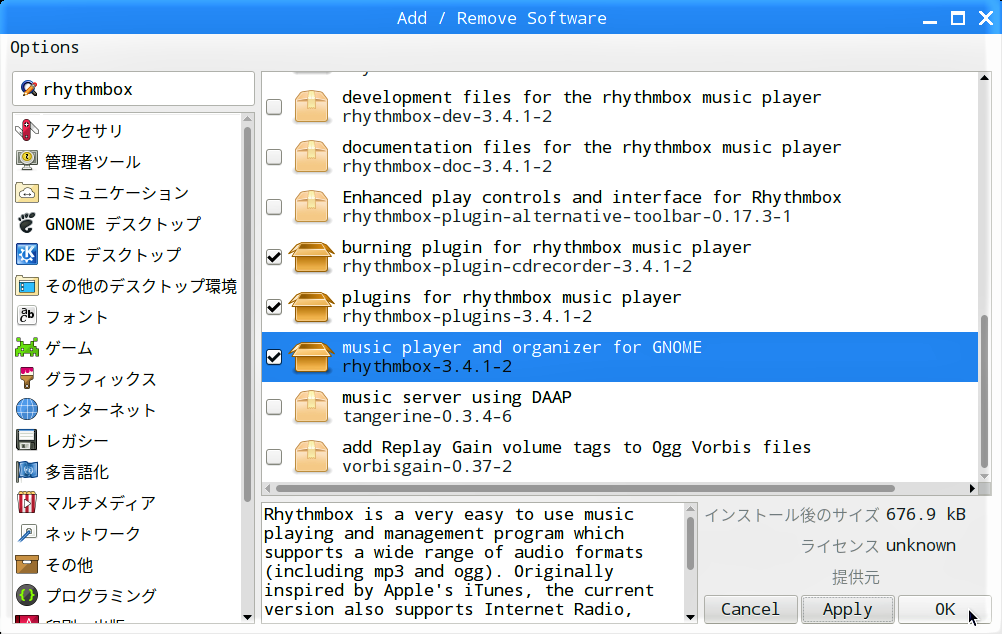Click the Cancel button
This screenshot has height=634, width=1002.
pos(750,609)
